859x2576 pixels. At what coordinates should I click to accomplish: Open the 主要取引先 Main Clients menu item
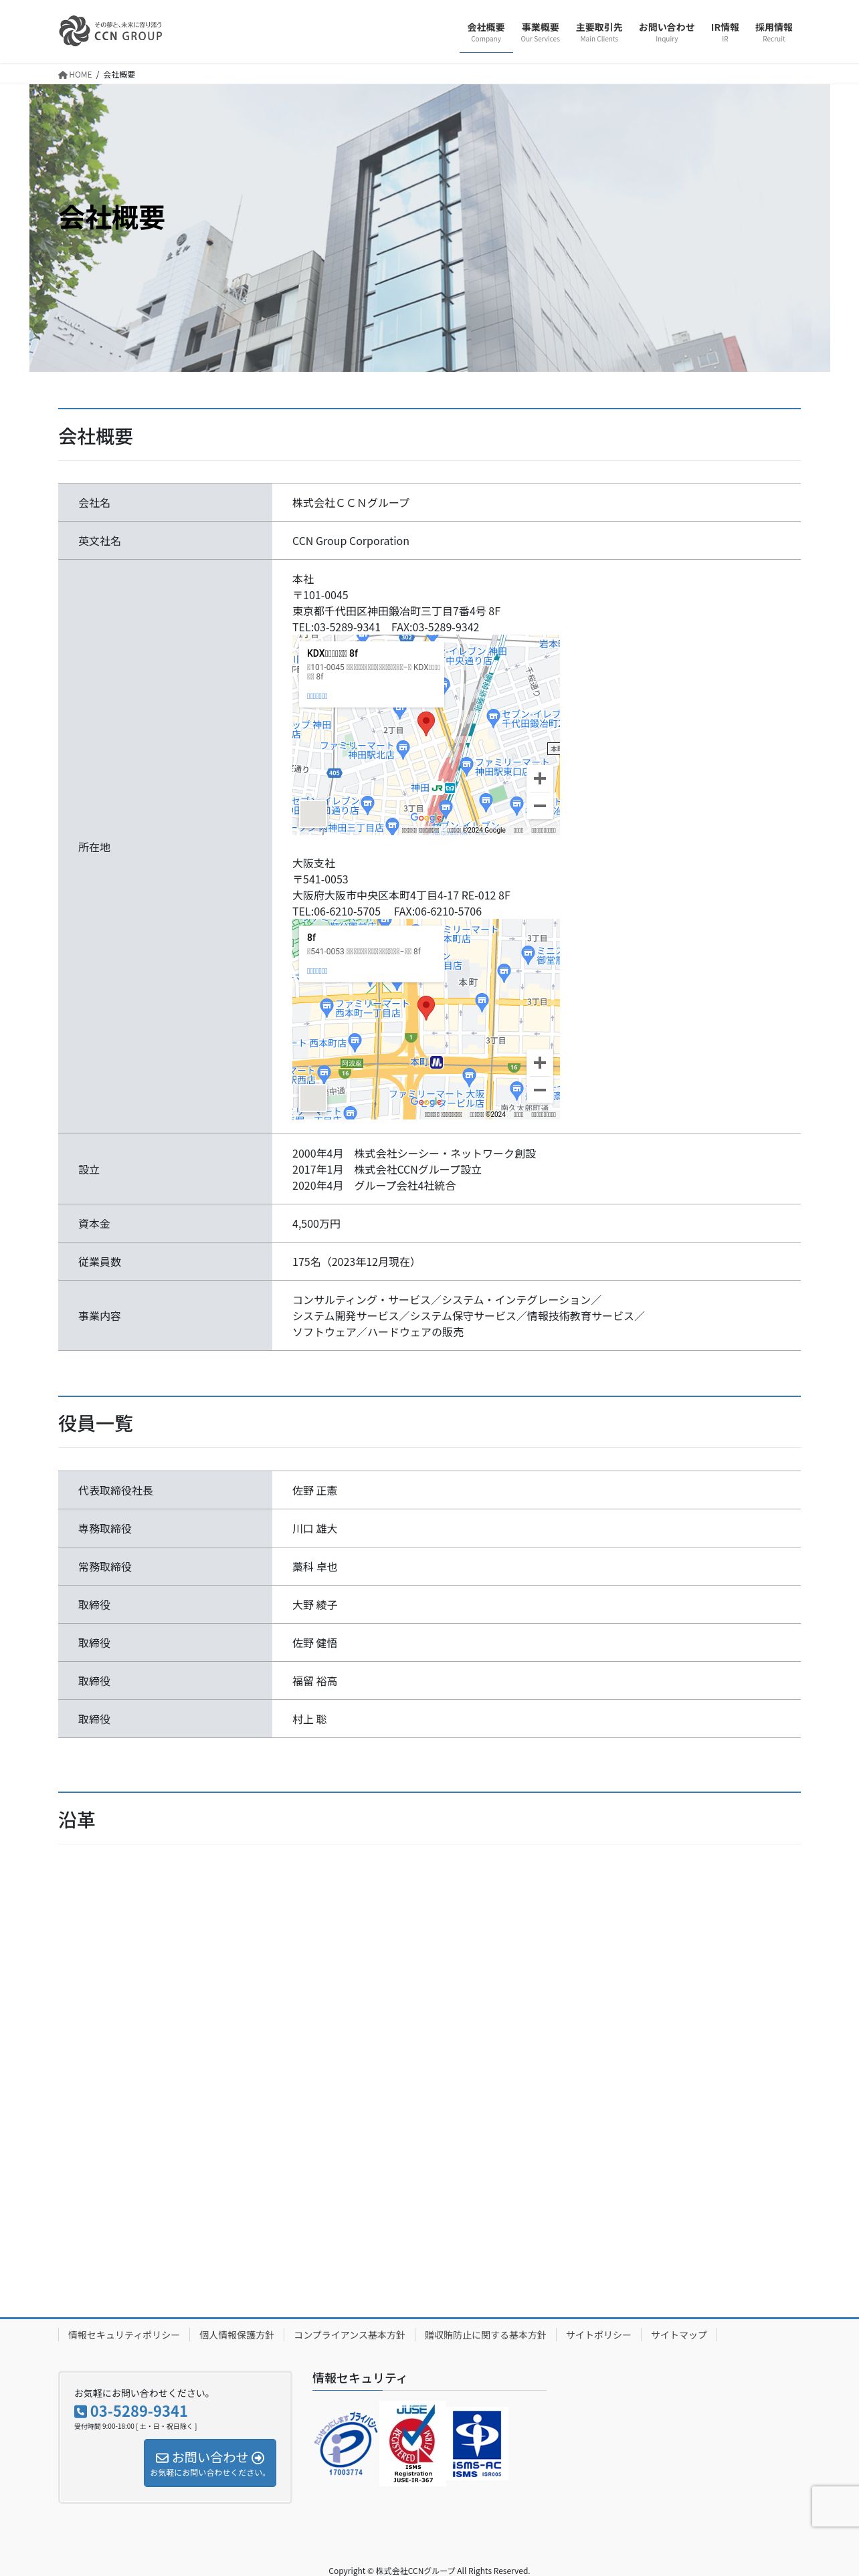[599, 32]
